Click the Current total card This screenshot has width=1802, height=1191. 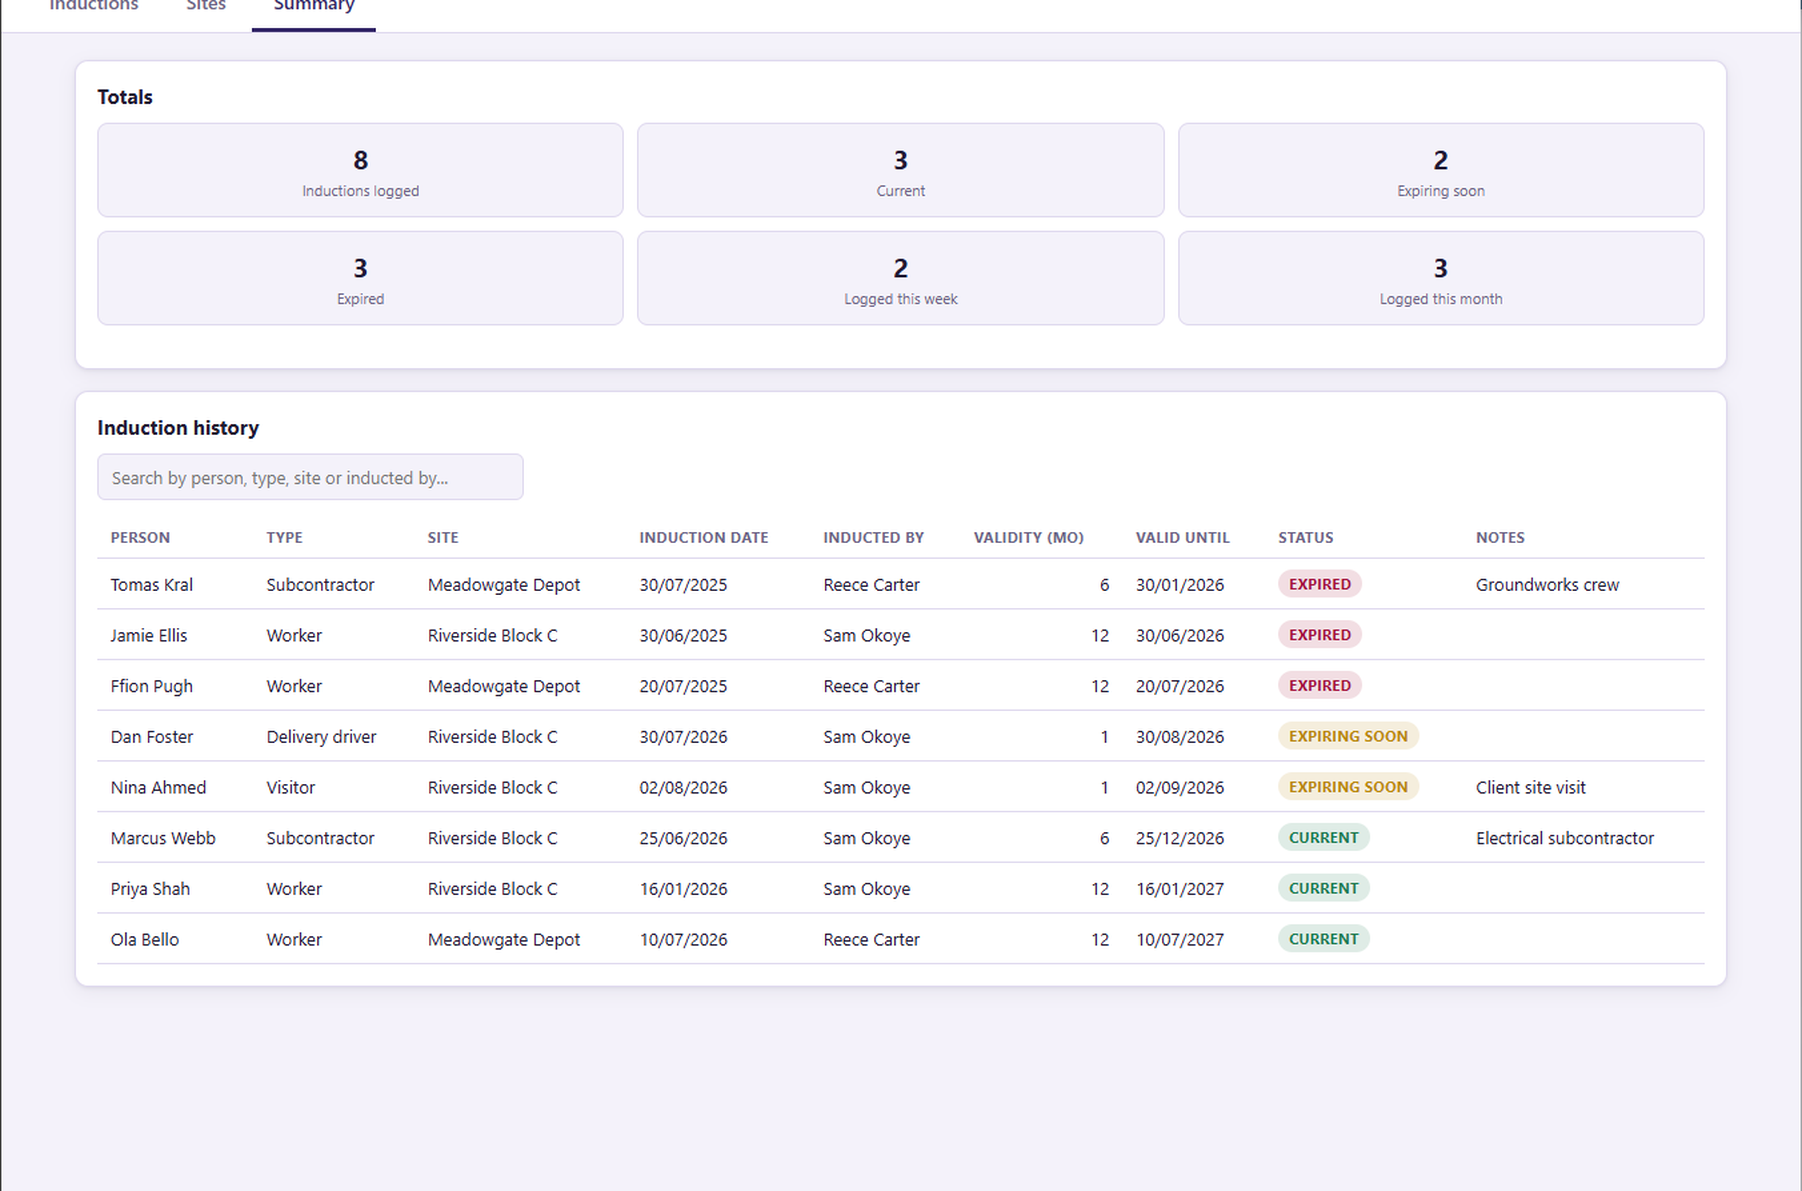pyautogui.click(x=901, y=170)
